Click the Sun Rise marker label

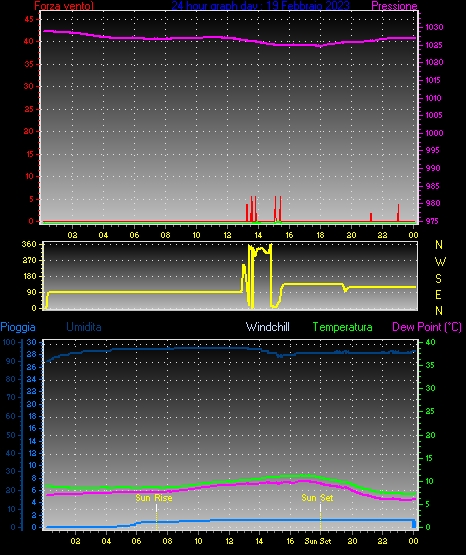(154, 498)
